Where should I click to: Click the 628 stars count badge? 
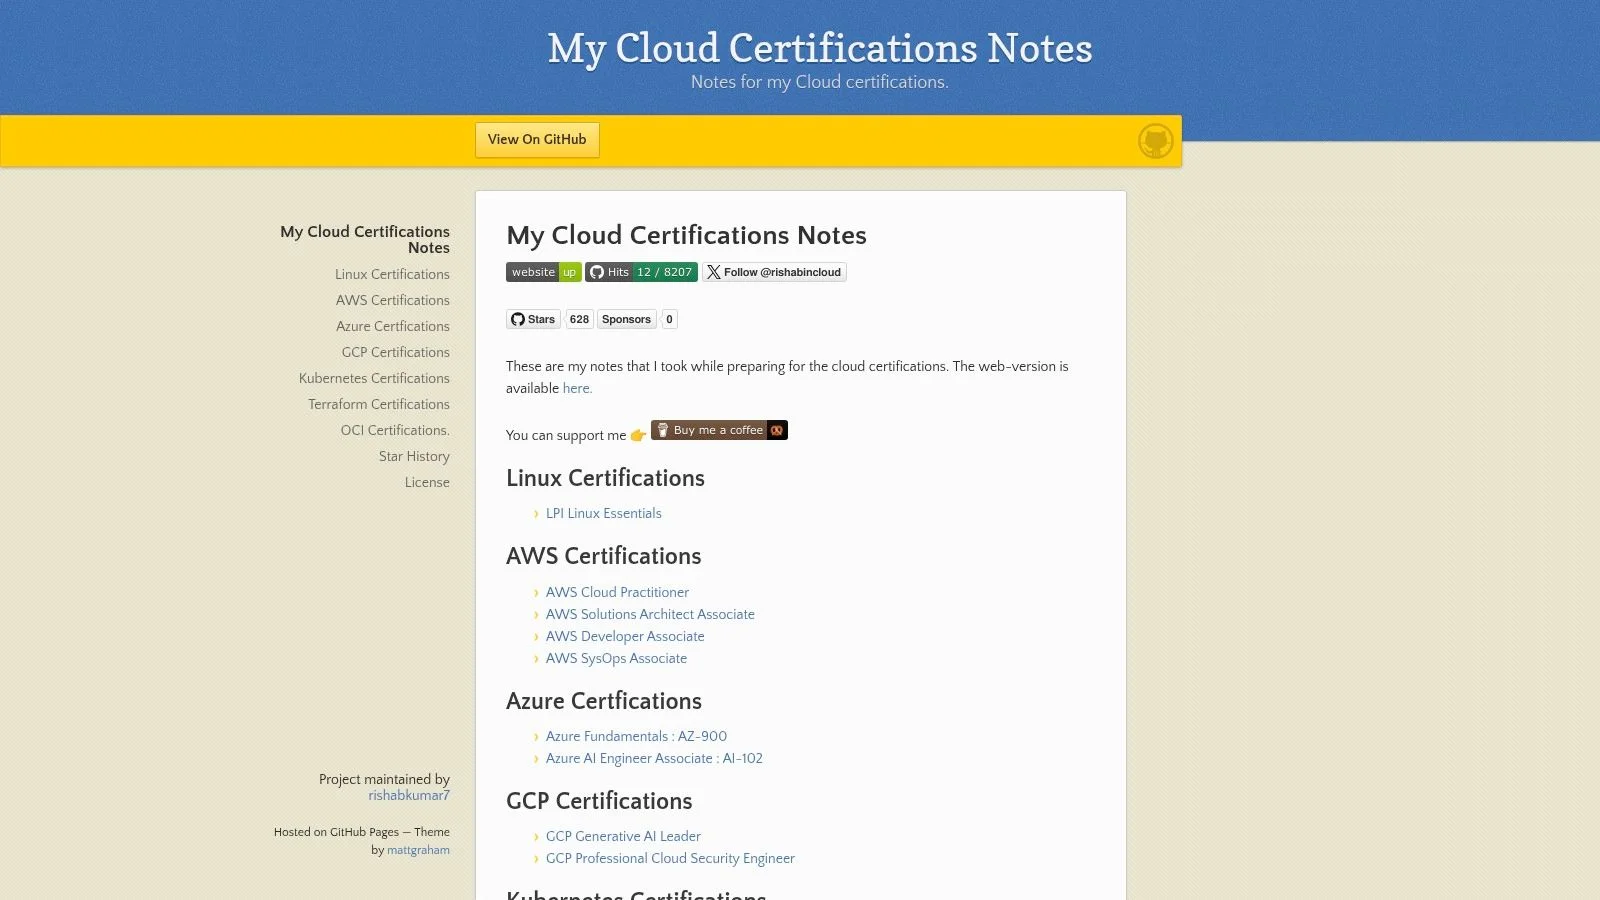pos(579,319)
